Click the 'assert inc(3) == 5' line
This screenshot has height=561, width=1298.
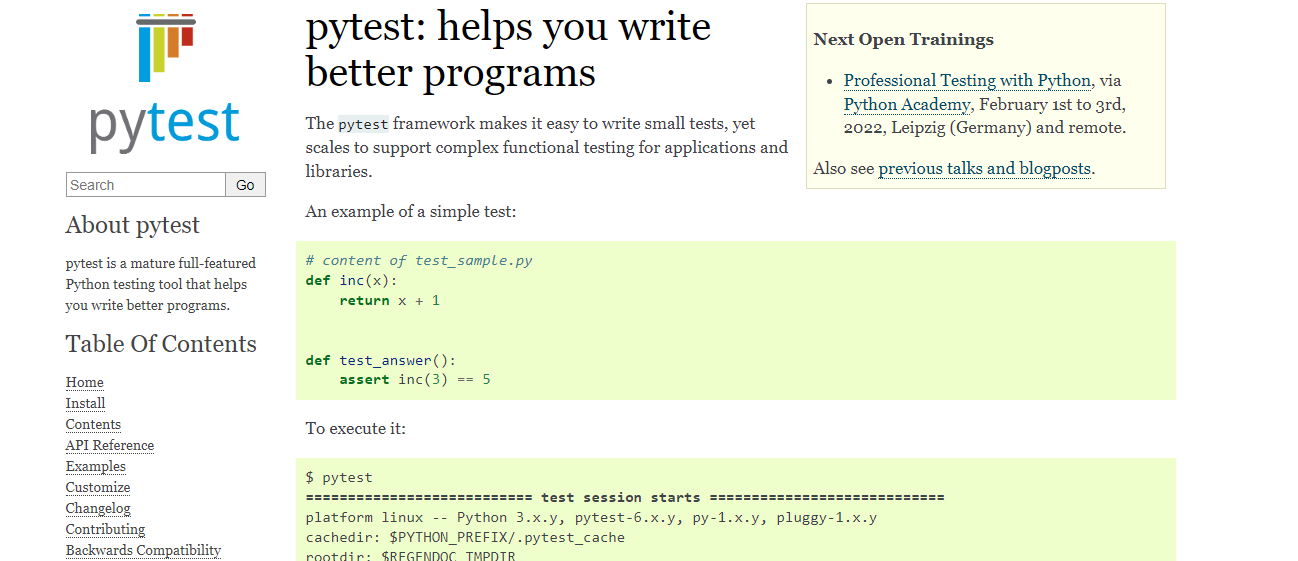(x=415, y=380)
